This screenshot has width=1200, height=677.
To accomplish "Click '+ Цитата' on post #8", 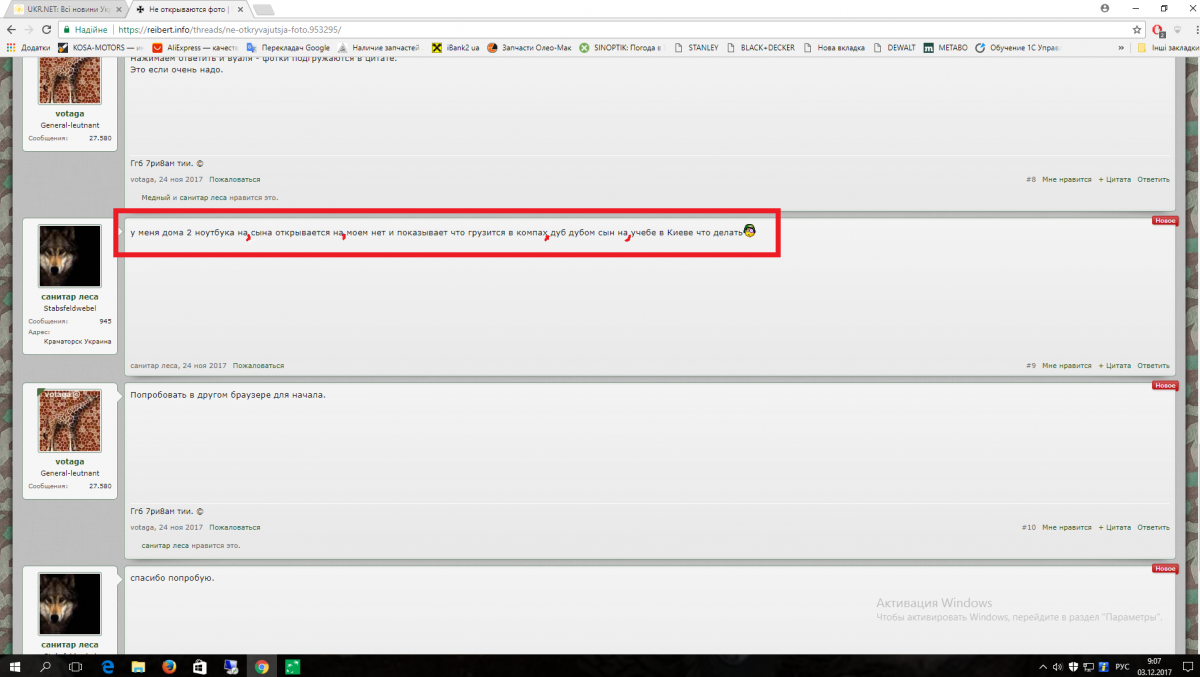I will (x=1114, y=179).
